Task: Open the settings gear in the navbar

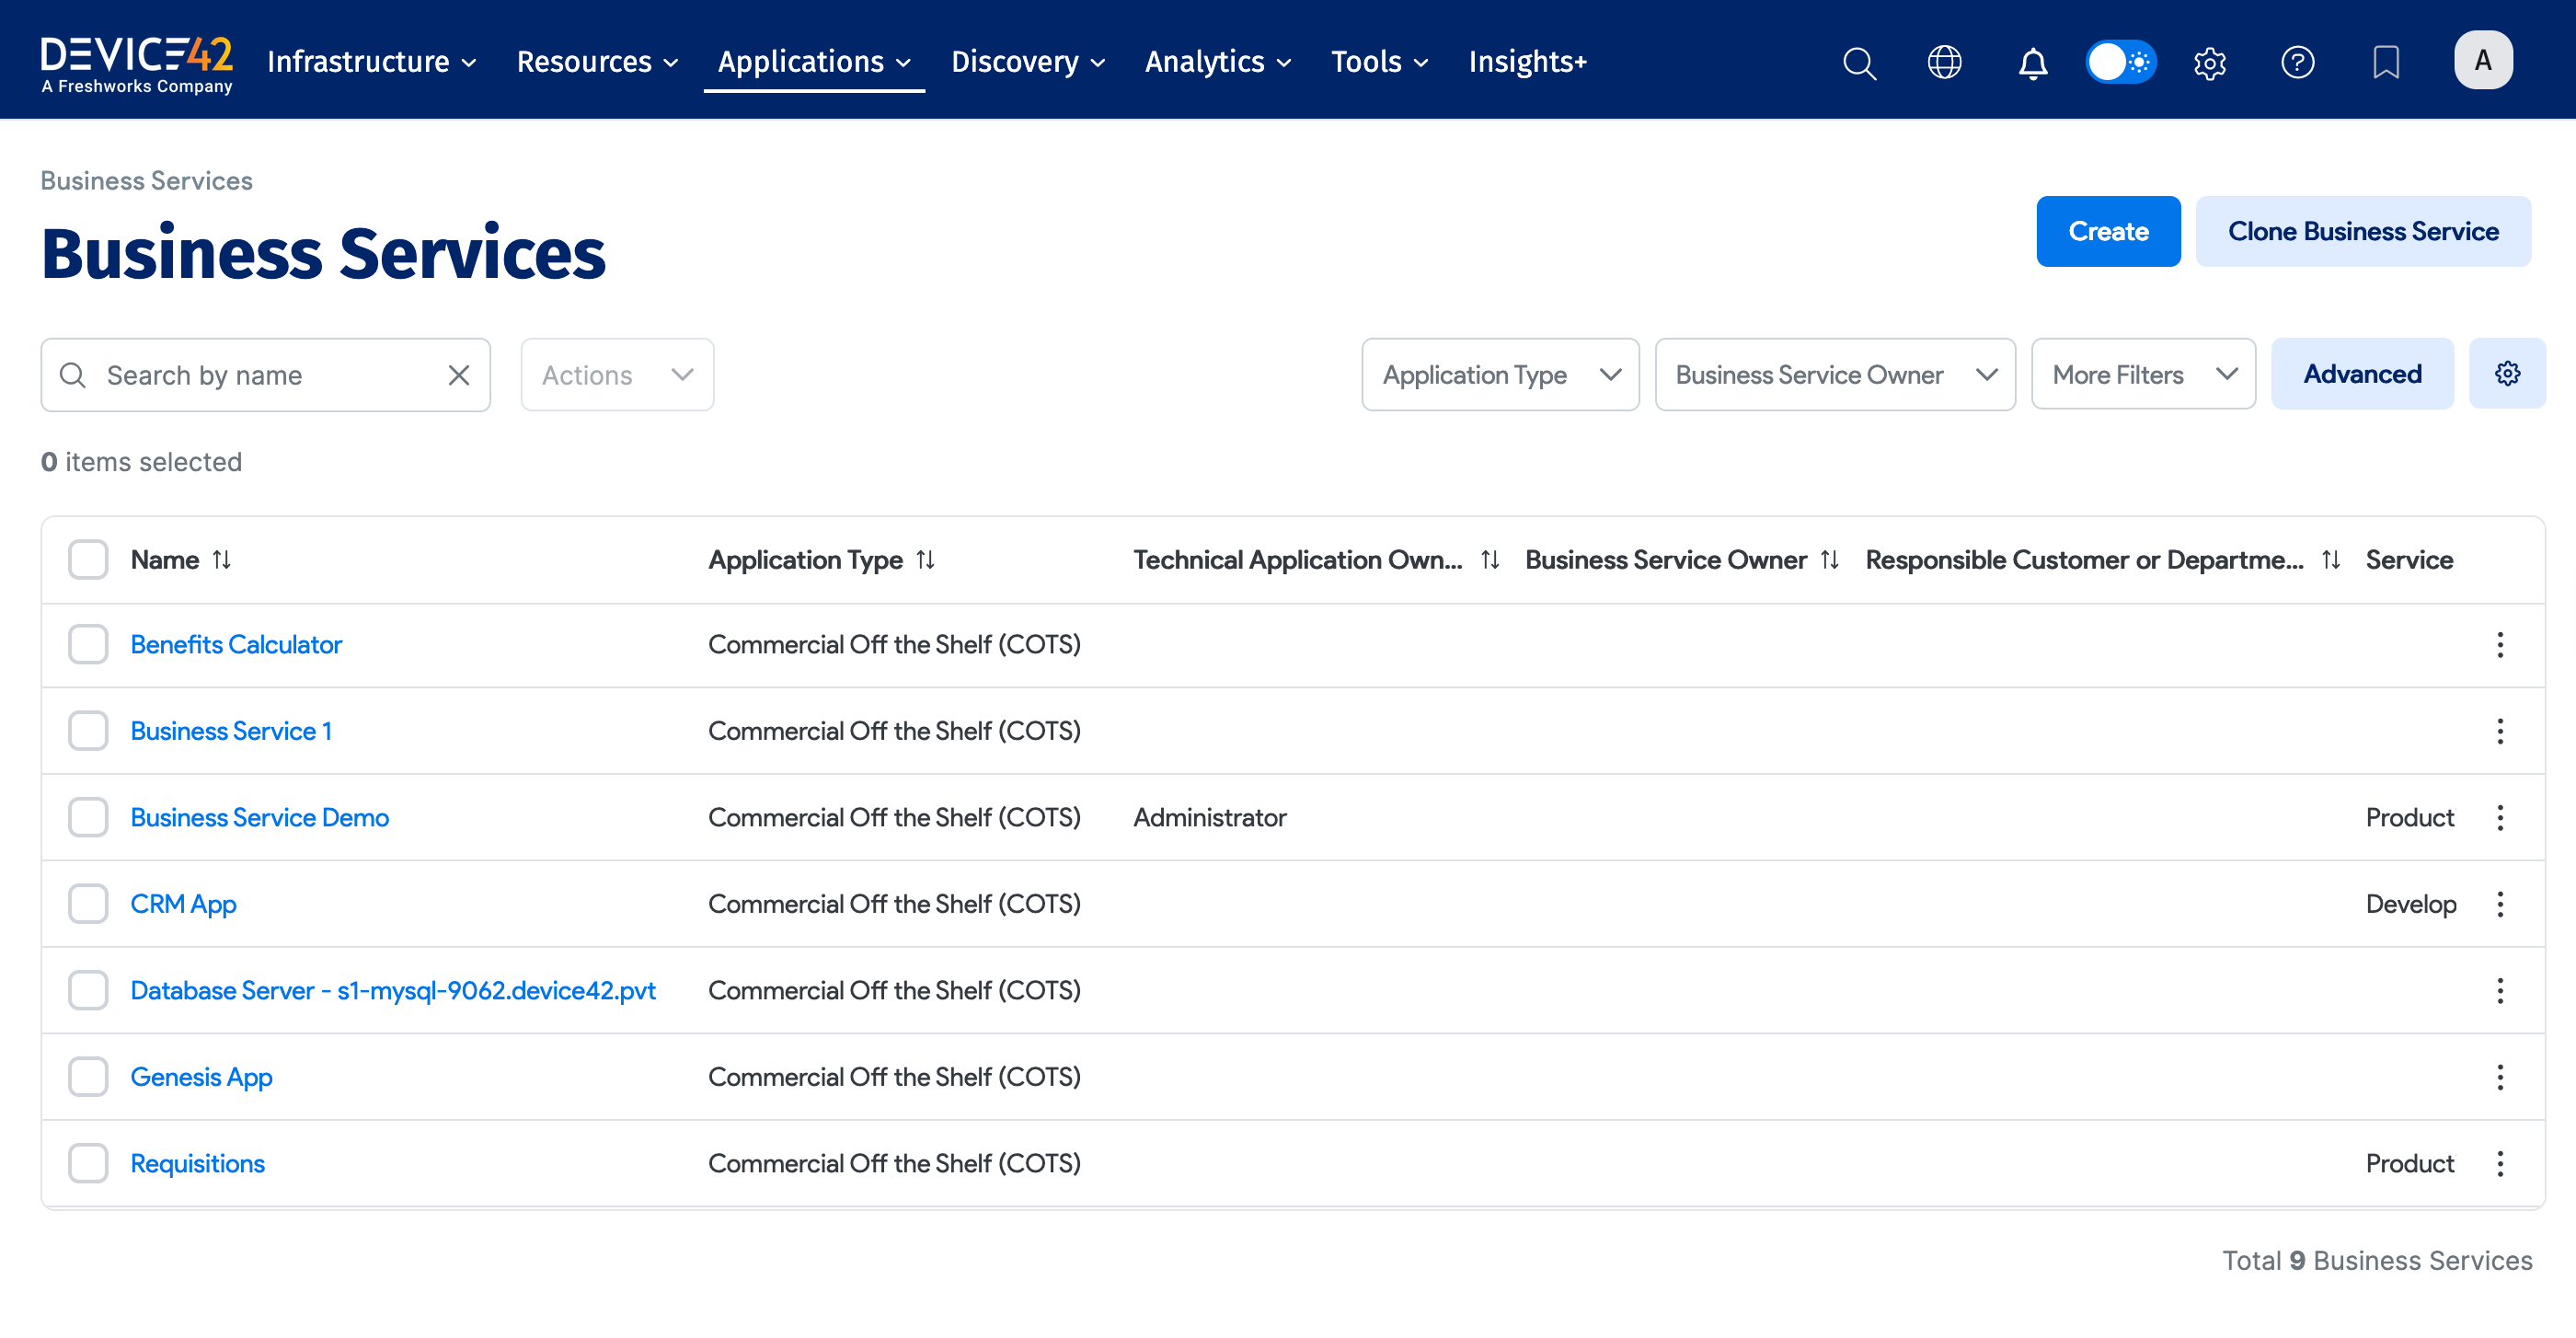Action: [x=2209, y=62]
